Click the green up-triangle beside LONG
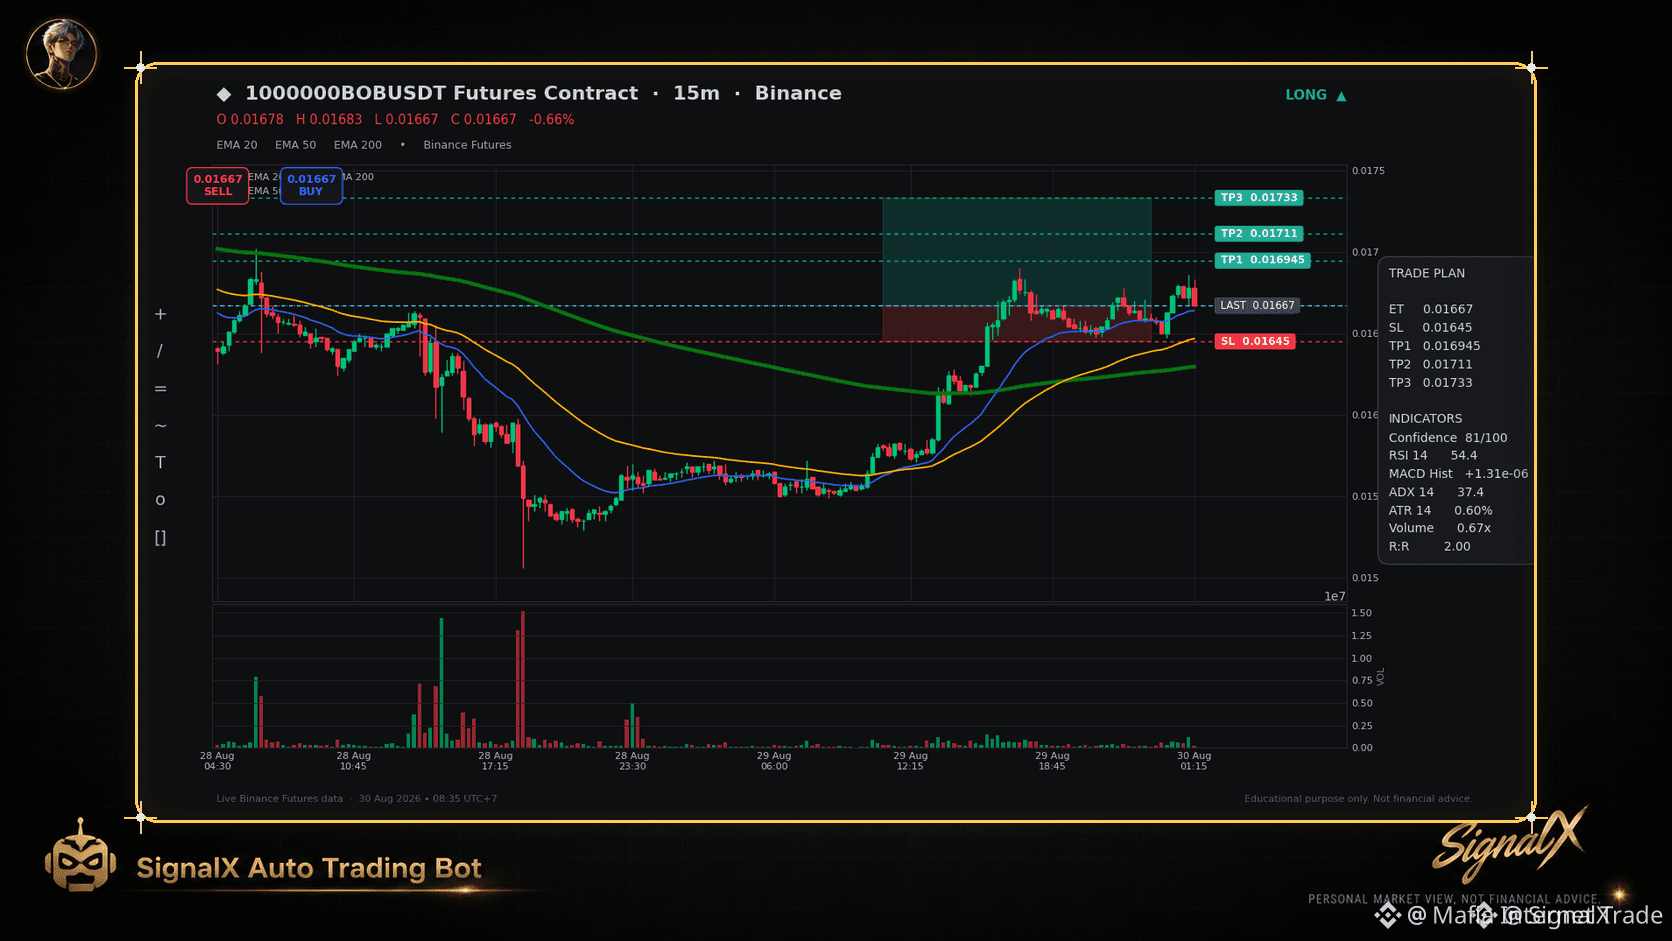Screen dimensions: 1672x941 (x=1341, y=96)
